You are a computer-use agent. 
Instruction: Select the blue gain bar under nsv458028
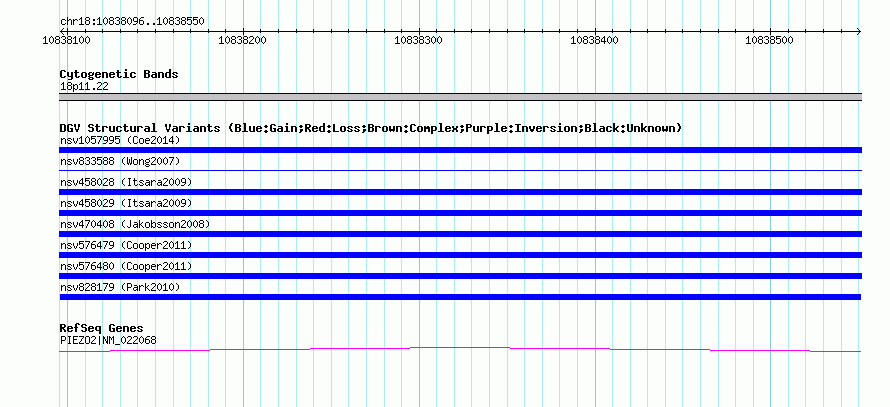pyautogui.click(x=460, y=192)
